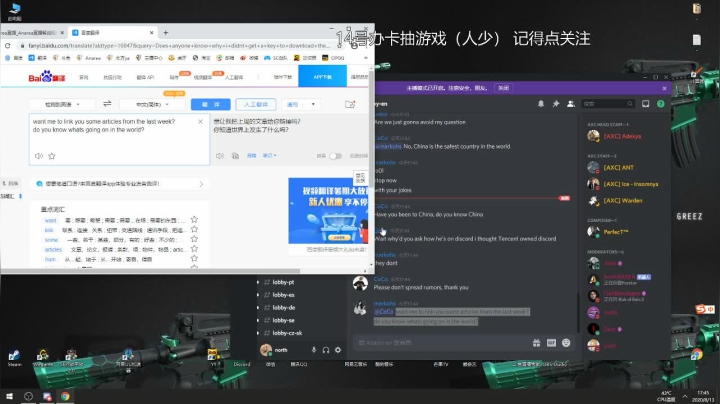Expand the lobby-pt channel
This screenshot has width=720, height=404.
pos(258,282)
